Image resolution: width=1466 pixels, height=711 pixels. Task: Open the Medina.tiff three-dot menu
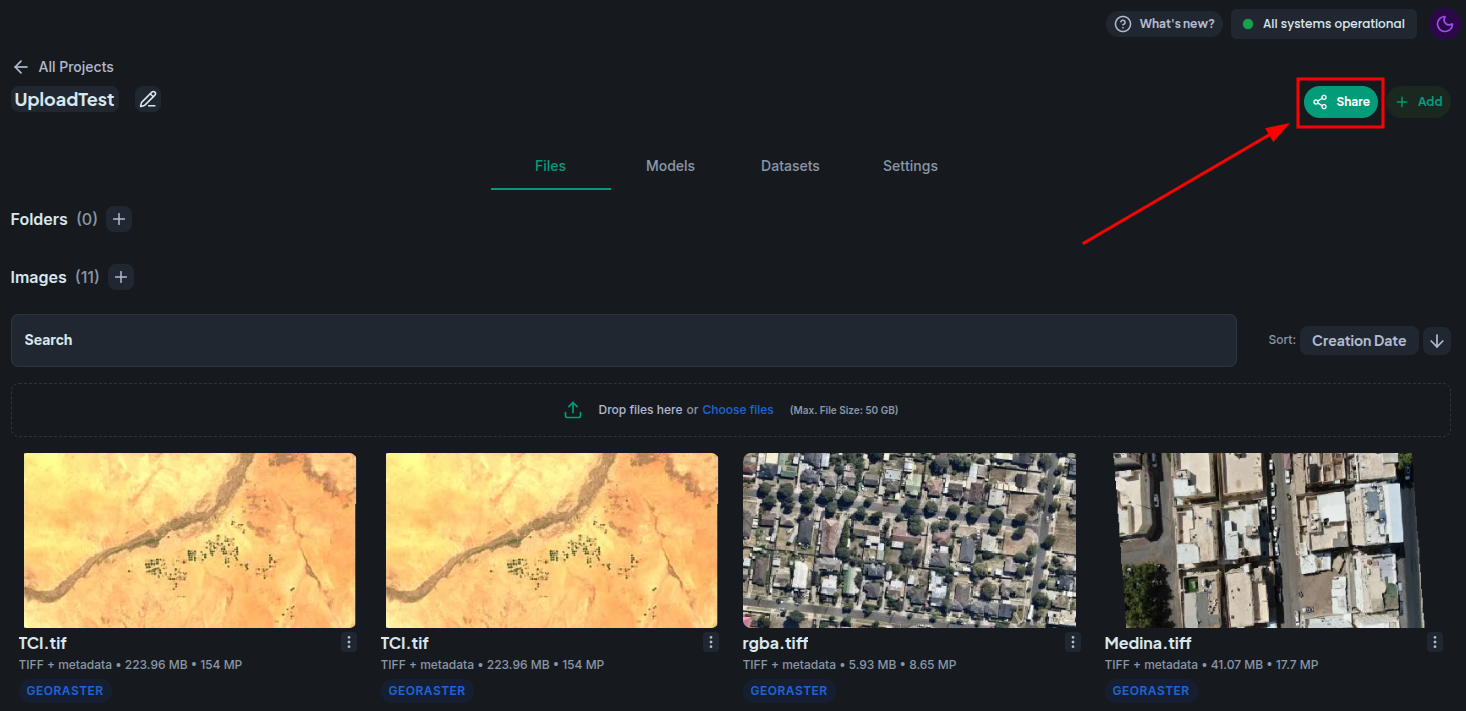pyautogui.click(x=1435, y=642)
